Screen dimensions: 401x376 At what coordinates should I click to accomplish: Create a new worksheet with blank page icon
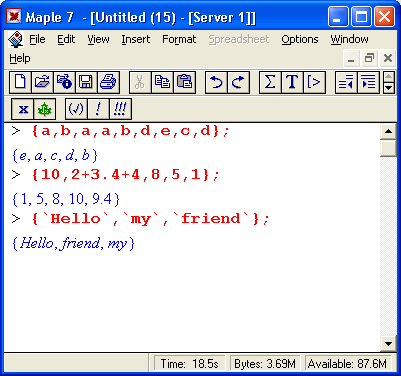click(x=20, y=82)
